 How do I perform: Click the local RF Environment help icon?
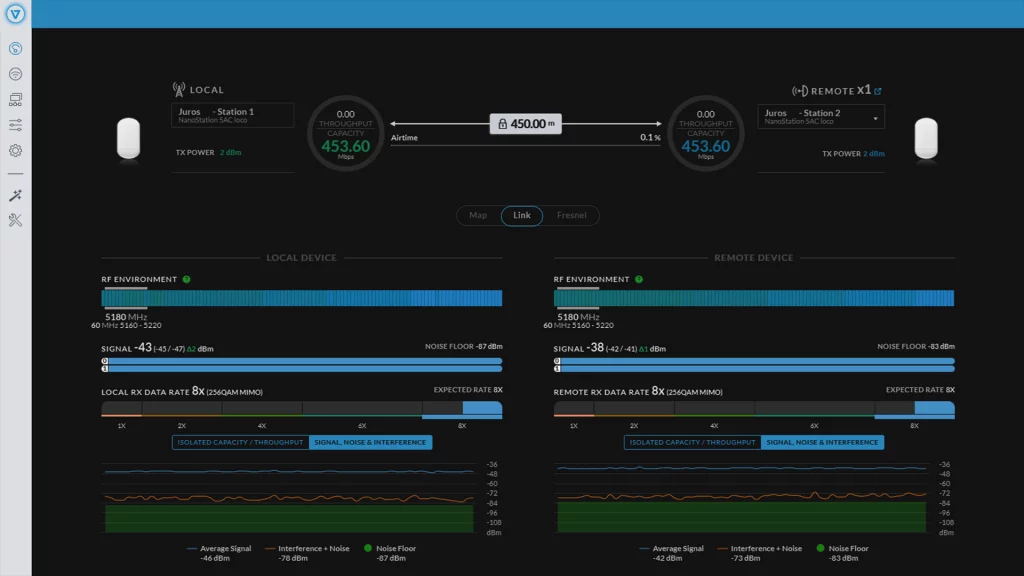tap(187, 280)
